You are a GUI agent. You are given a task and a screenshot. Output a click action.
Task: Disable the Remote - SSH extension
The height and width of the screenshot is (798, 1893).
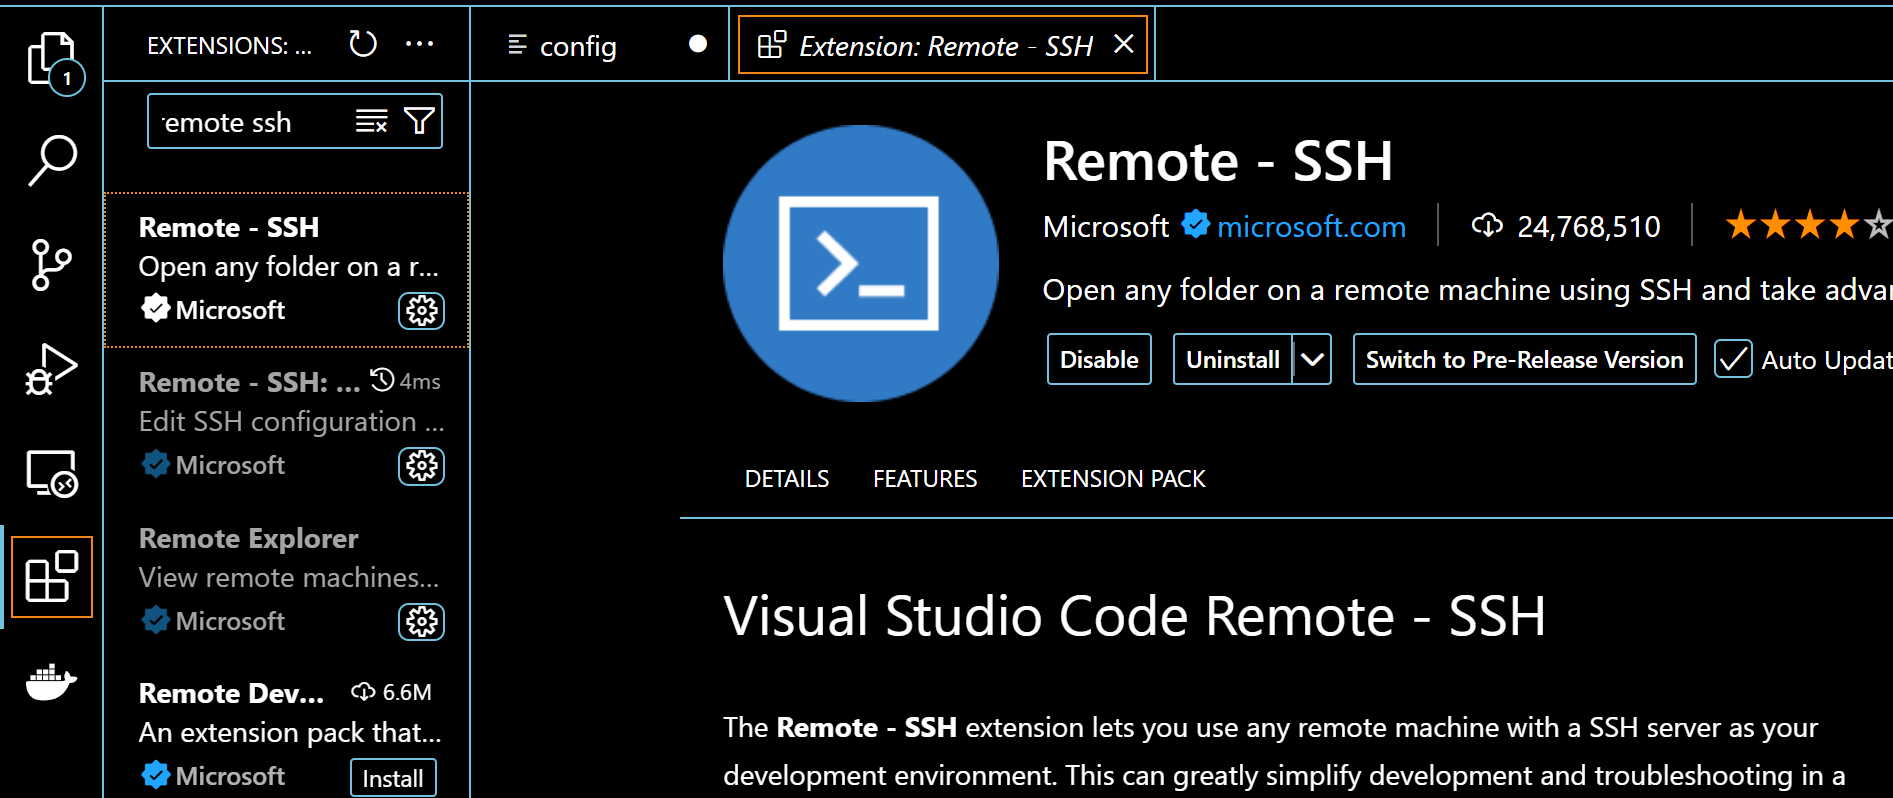click(1099, 359)
